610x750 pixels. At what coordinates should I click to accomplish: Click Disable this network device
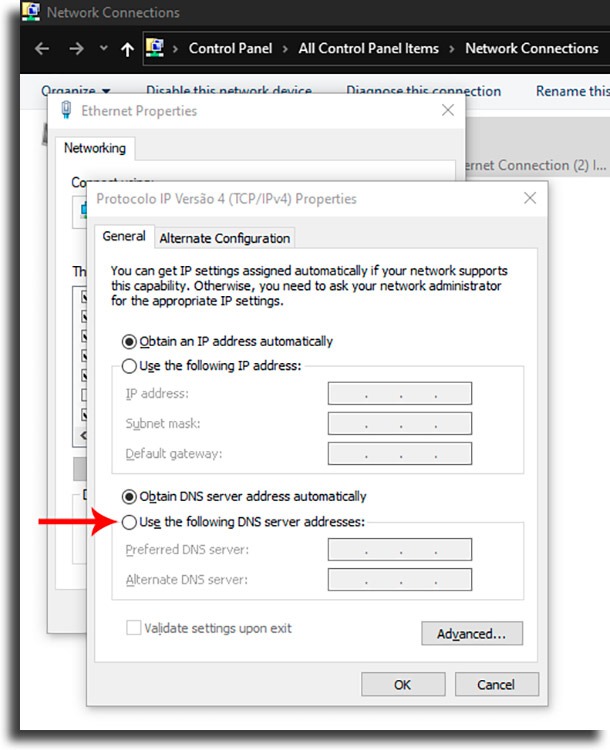229,90
